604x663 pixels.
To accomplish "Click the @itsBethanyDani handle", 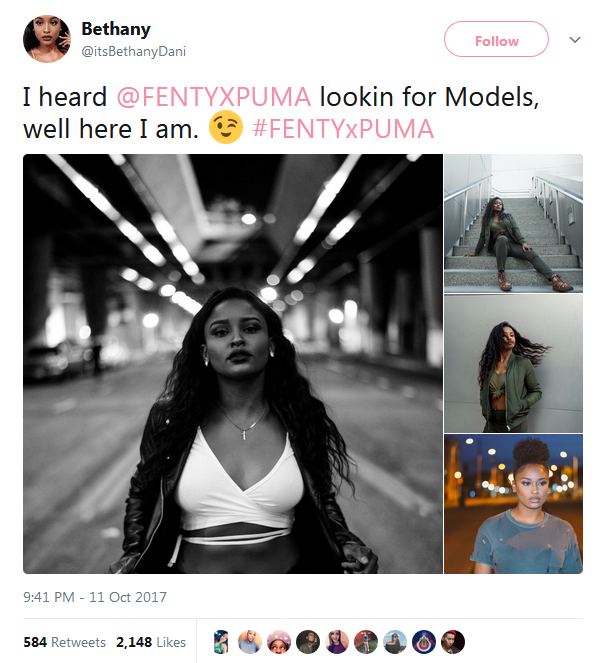I will pos(133,51).
